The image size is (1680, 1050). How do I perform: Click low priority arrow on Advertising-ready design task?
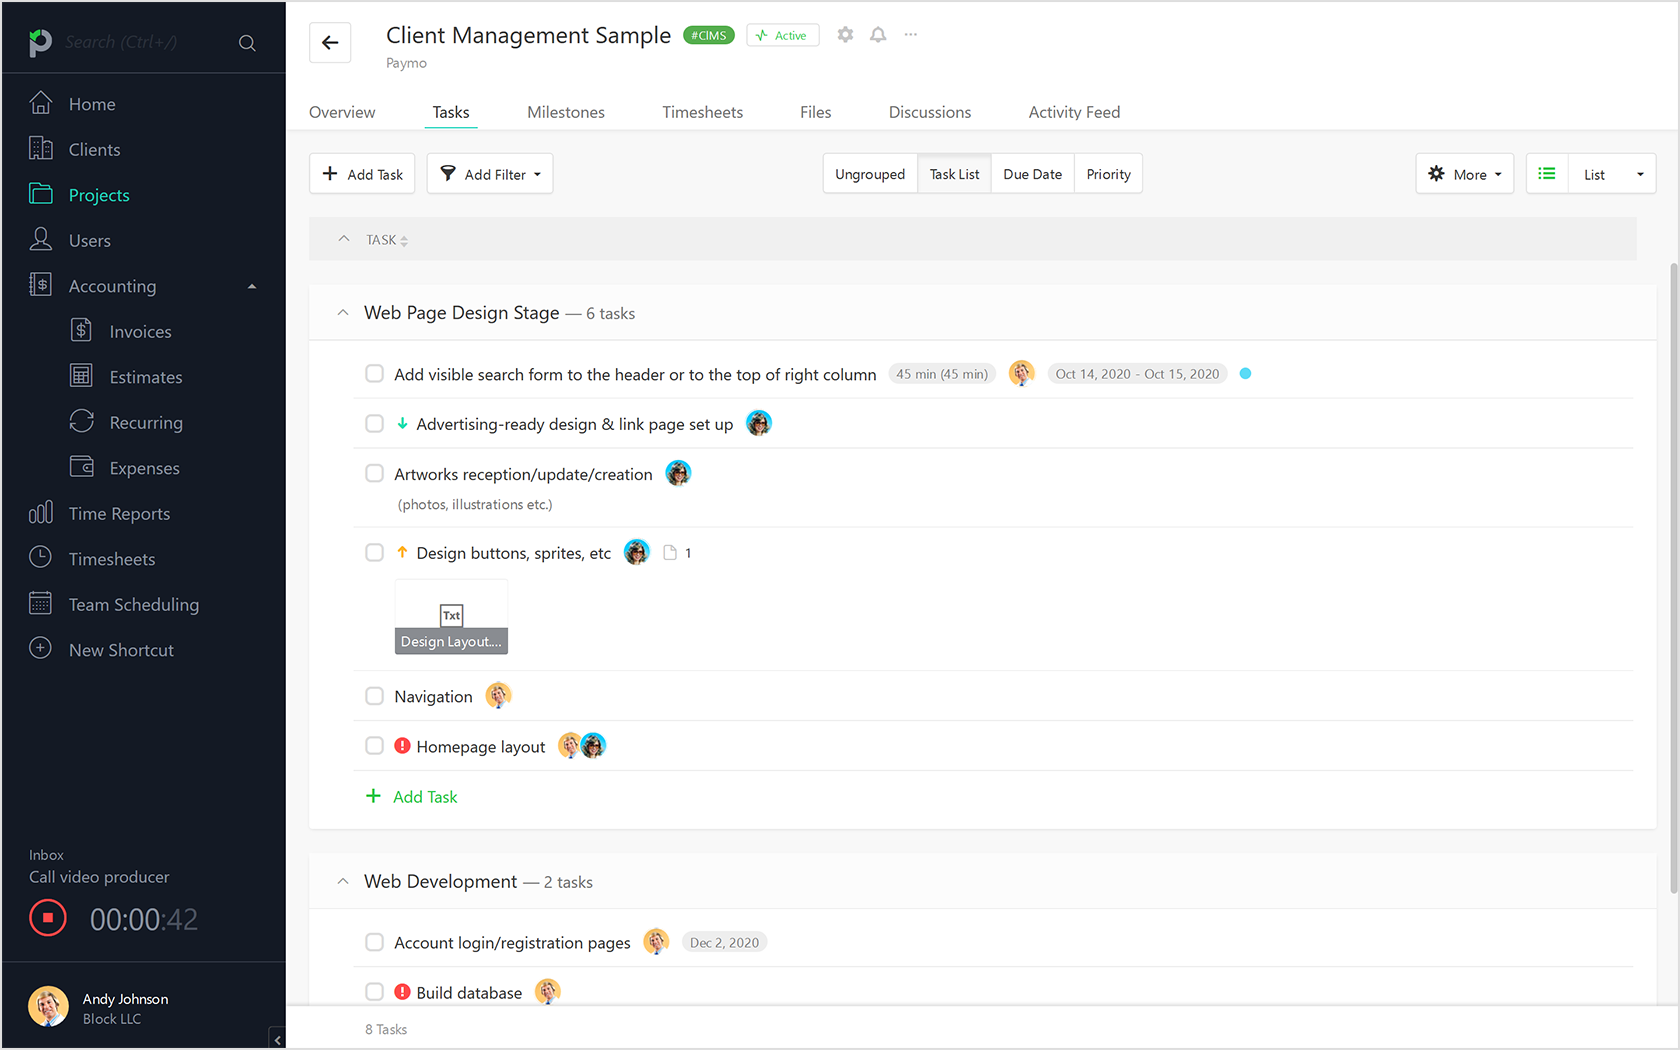[402, 424]
